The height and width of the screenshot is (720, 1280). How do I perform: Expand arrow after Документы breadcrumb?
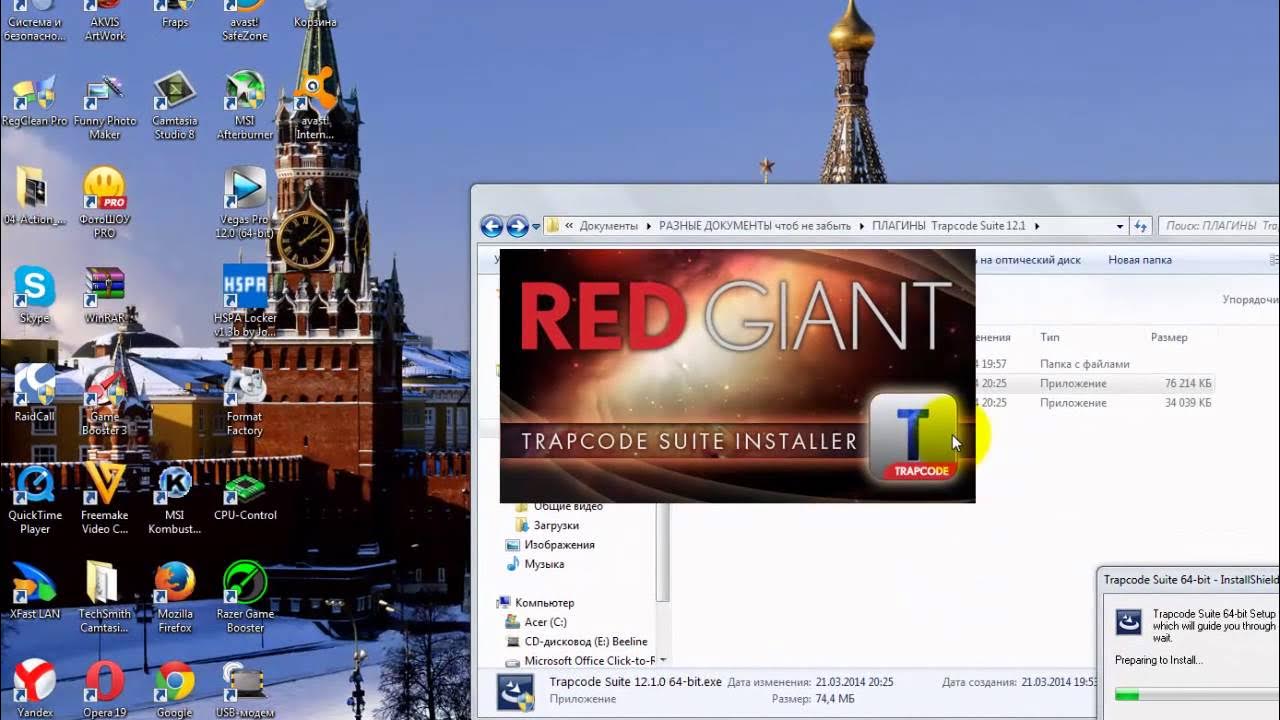649,226
